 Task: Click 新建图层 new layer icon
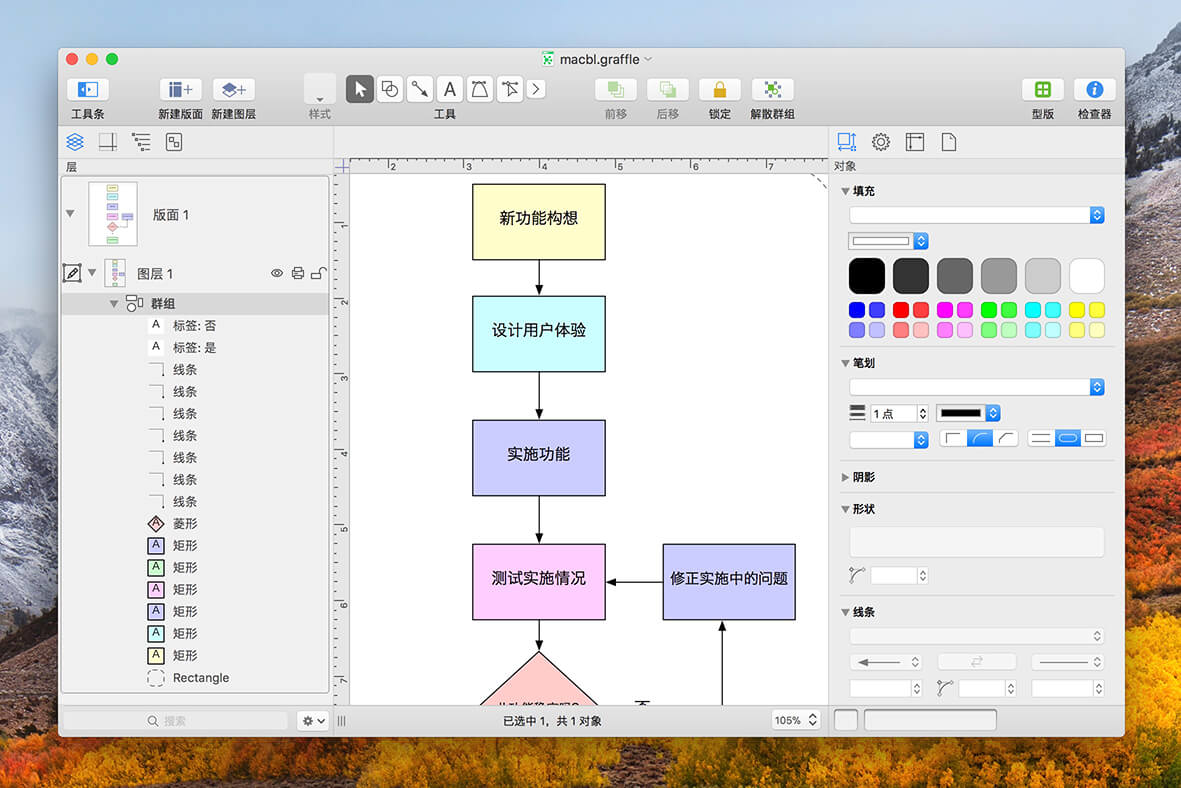click(233, 90)
